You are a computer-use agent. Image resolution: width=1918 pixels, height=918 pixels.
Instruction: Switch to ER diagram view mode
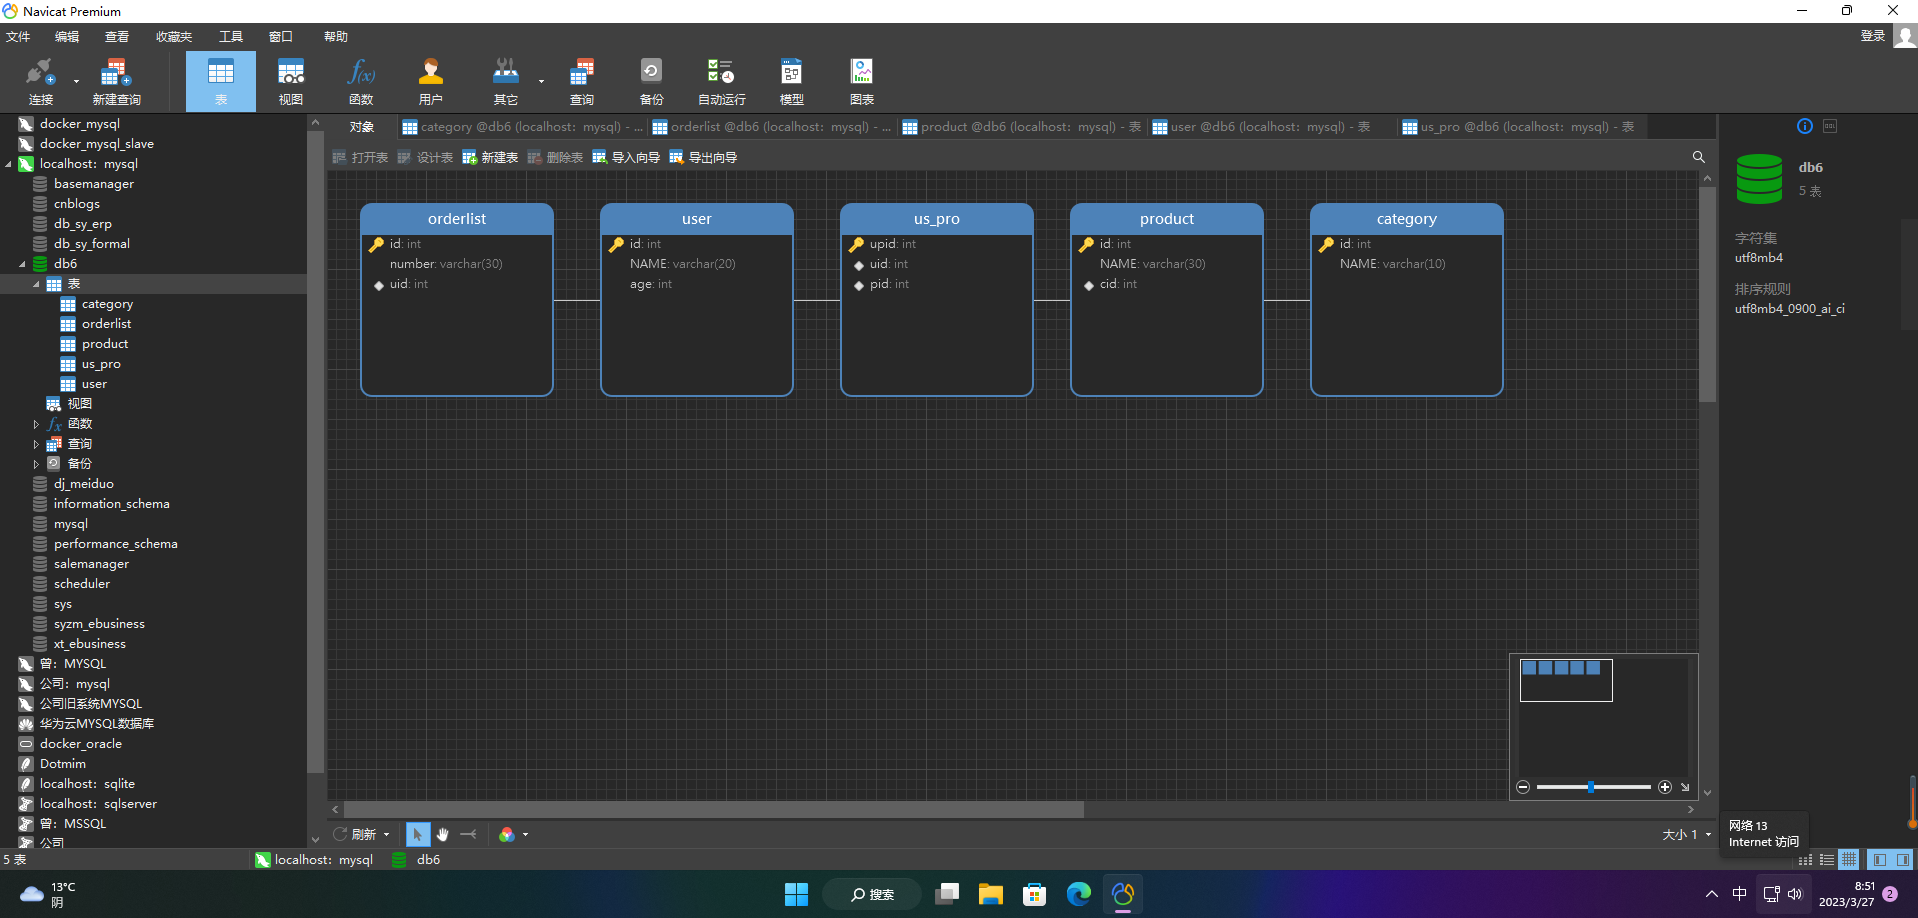tap(1849, 859)
